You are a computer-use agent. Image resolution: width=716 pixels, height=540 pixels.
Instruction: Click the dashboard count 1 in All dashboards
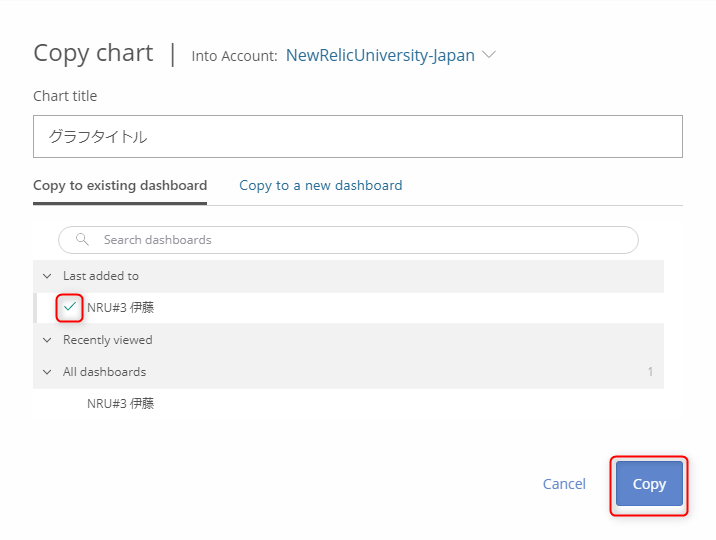pyautogui.click(x=650, y=372)
